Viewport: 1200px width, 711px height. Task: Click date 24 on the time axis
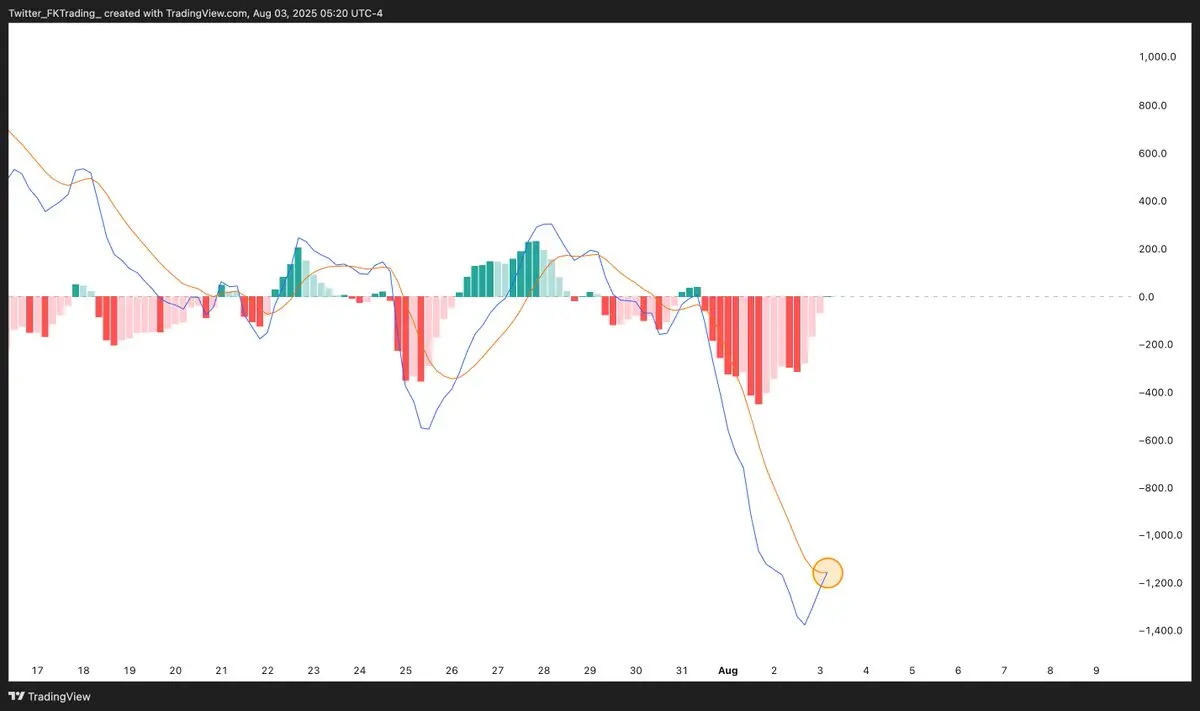coord(360,670)
